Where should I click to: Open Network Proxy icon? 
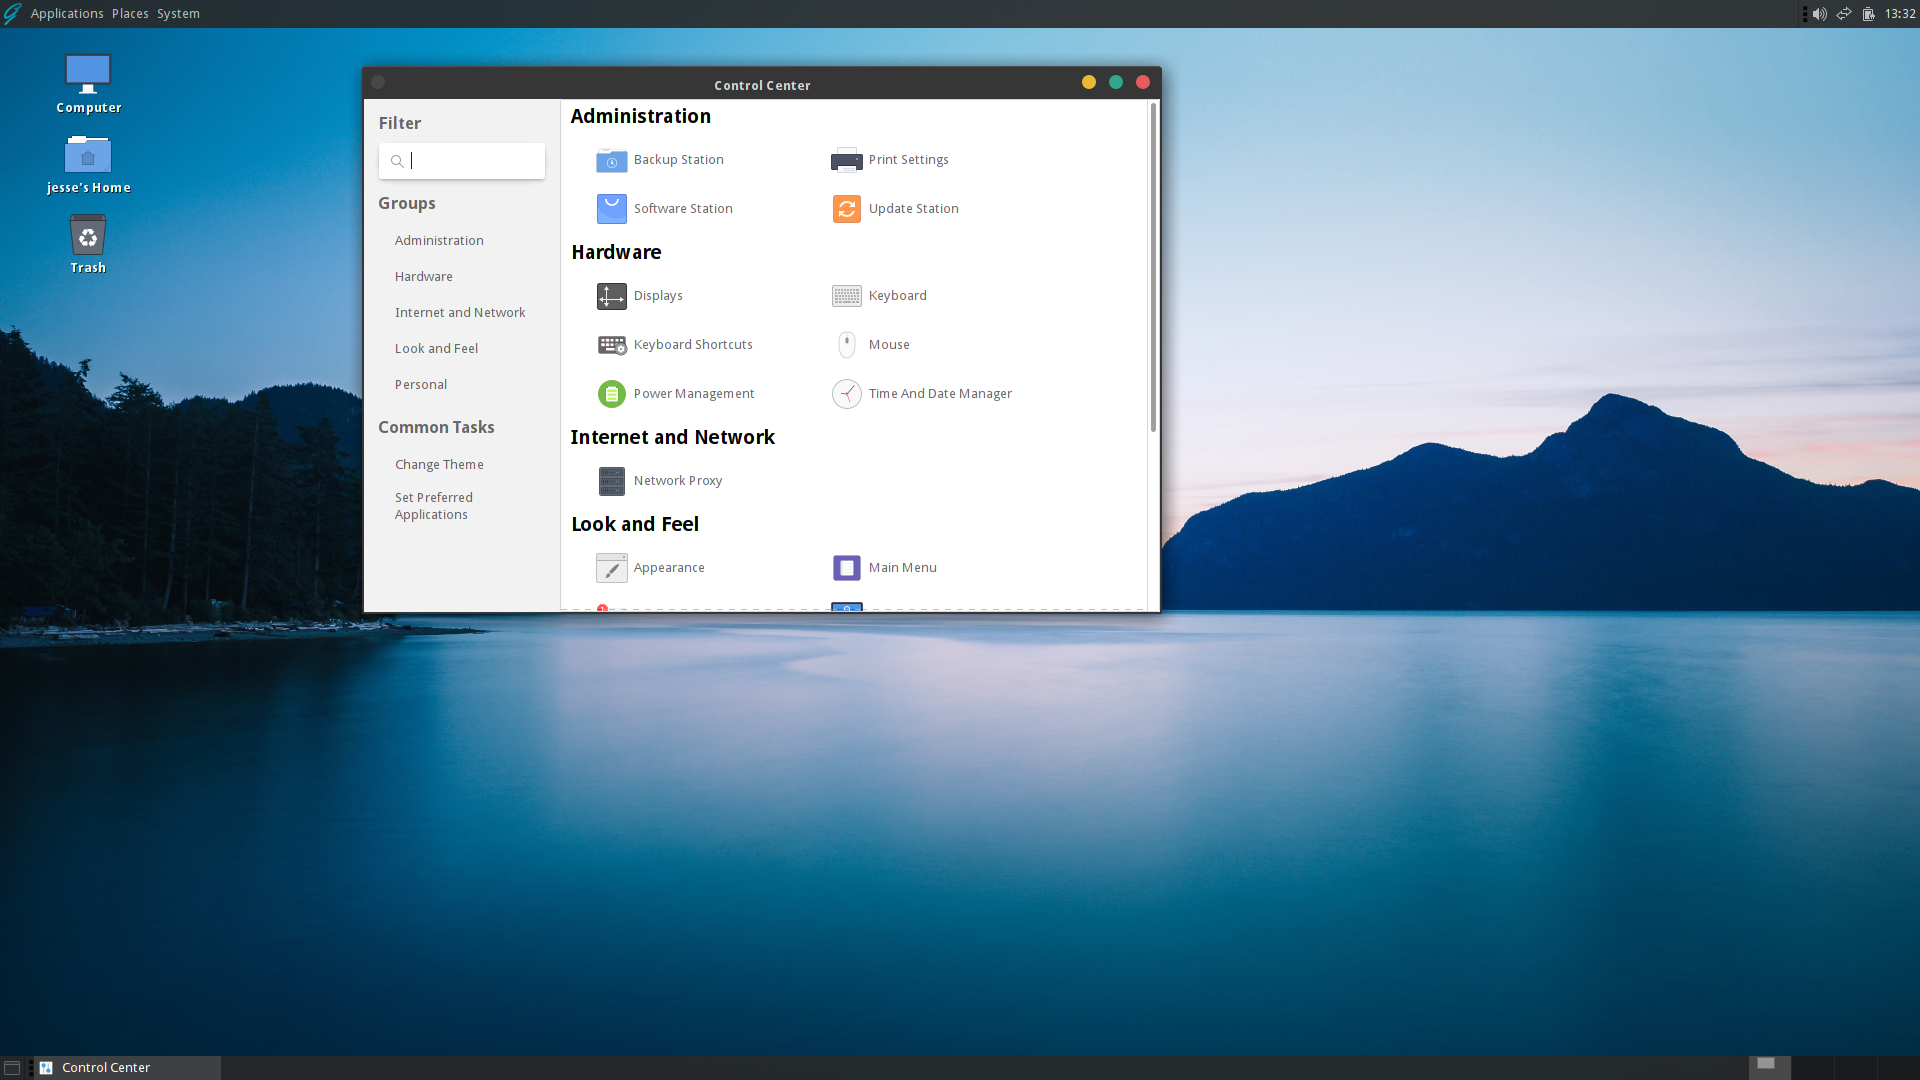pyautogui.click(x=611, y=481)
